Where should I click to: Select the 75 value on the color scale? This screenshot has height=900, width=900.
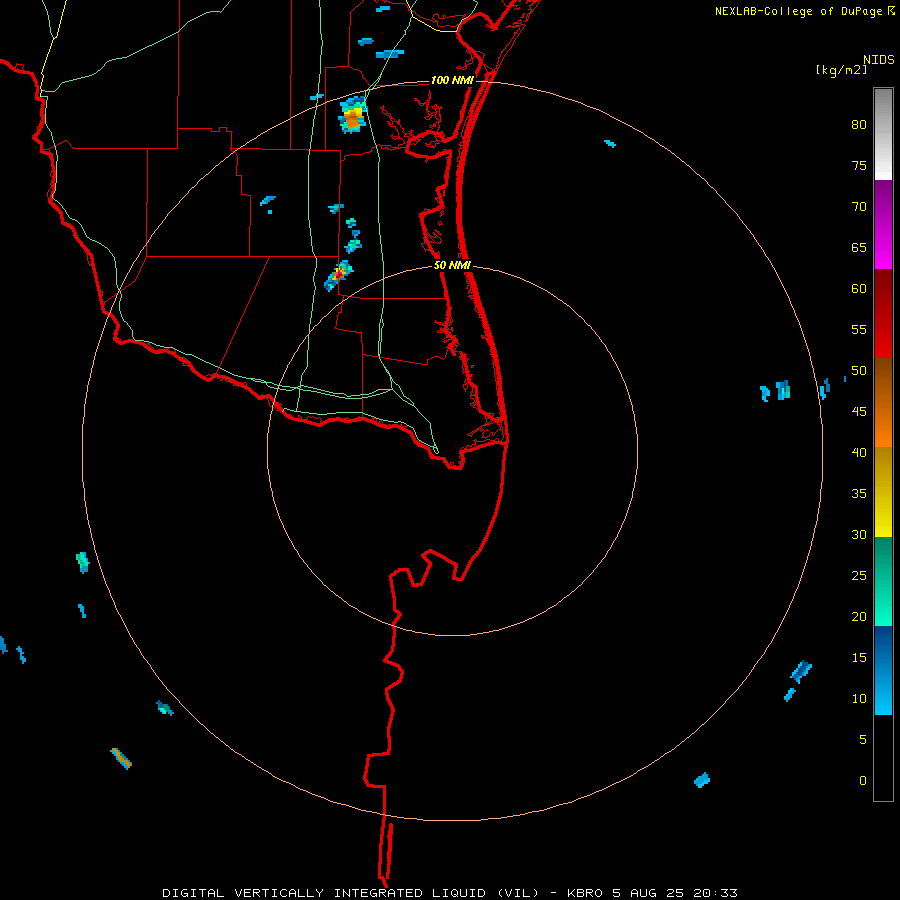coord(859,165)
